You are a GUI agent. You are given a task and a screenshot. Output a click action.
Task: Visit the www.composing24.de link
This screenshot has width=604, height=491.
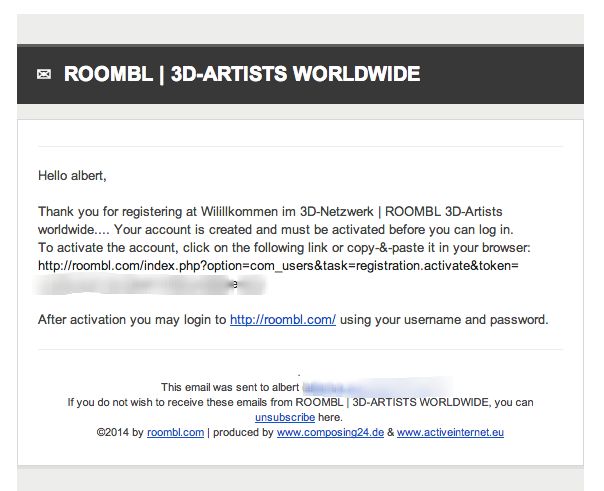[x=330, y=432]
